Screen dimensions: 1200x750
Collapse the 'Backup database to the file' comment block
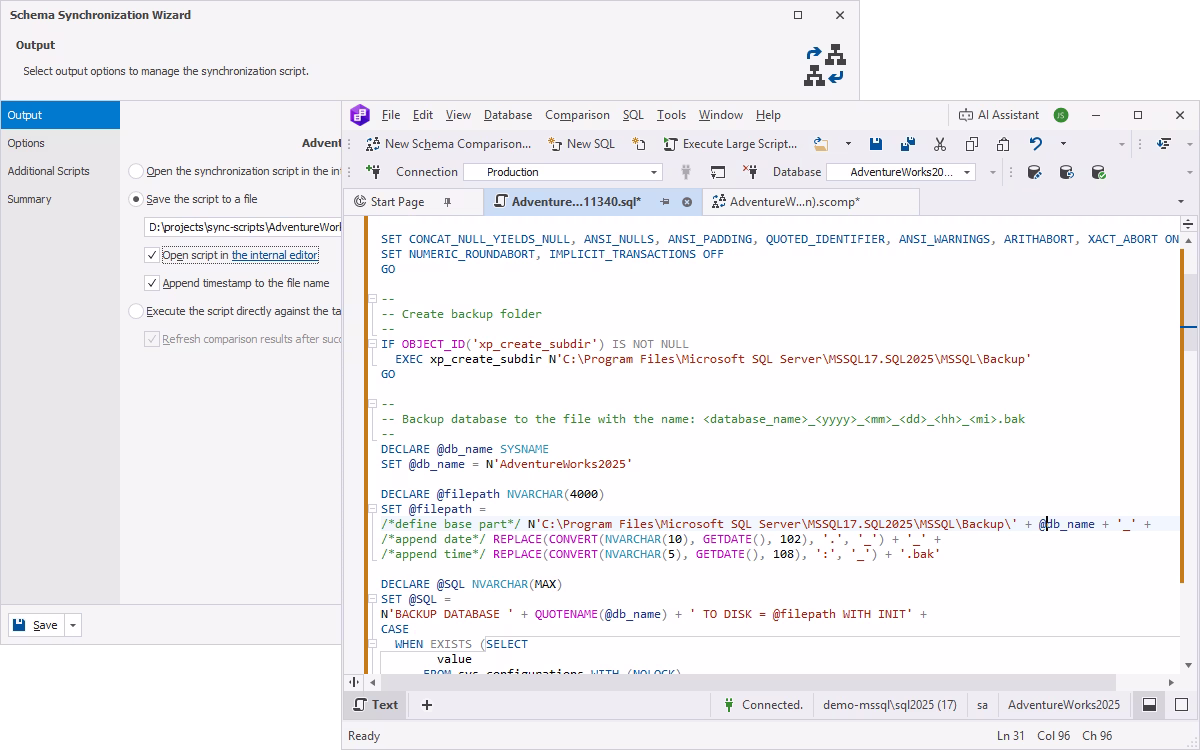pos(373,404)
